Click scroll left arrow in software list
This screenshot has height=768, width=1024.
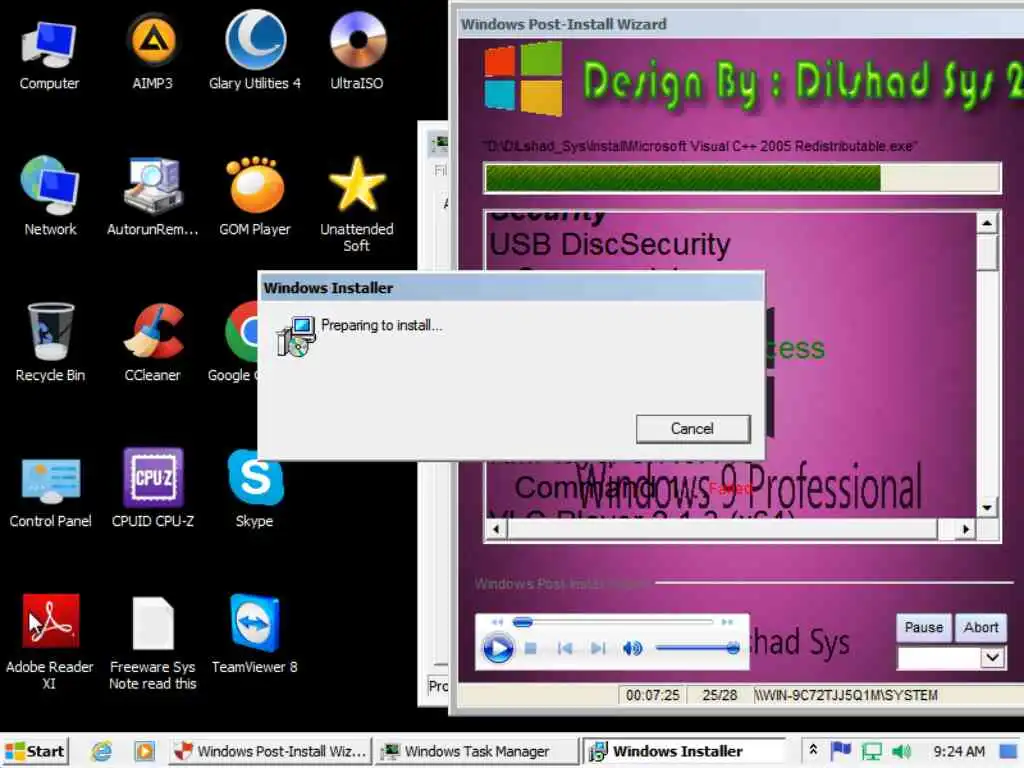click(x=497, y=529)
